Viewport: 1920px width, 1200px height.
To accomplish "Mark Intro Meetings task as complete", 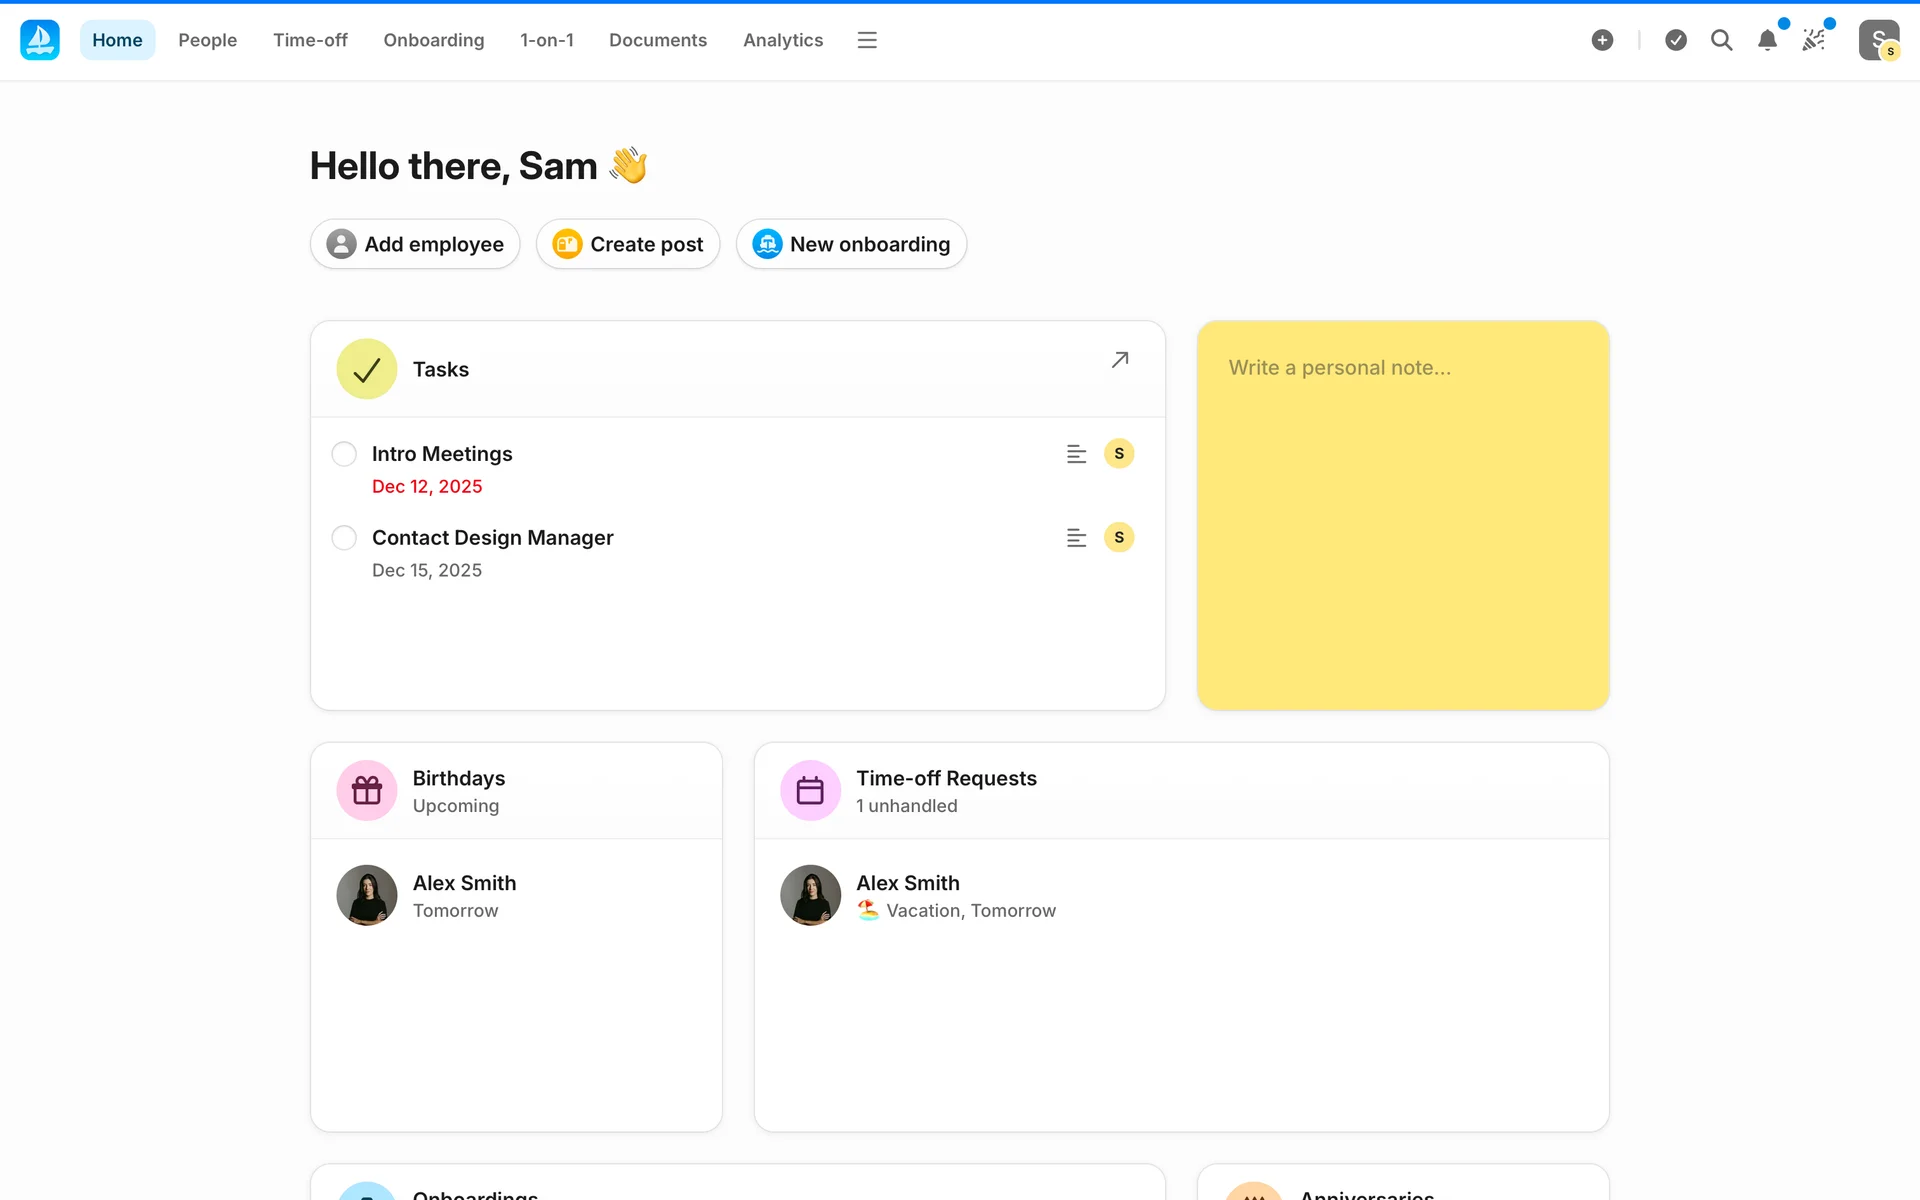I will [344, 454].
